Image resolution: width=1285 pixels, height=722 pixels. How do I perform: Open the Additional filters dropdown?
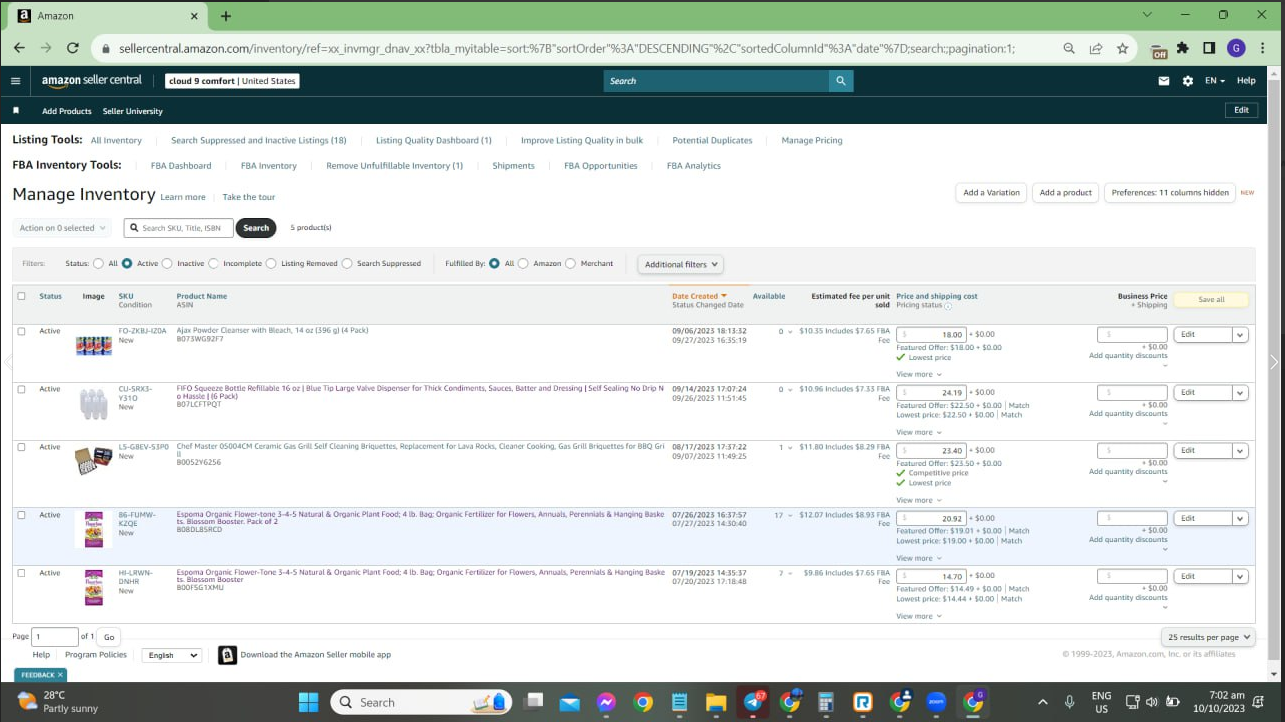(x=680, y=264)
